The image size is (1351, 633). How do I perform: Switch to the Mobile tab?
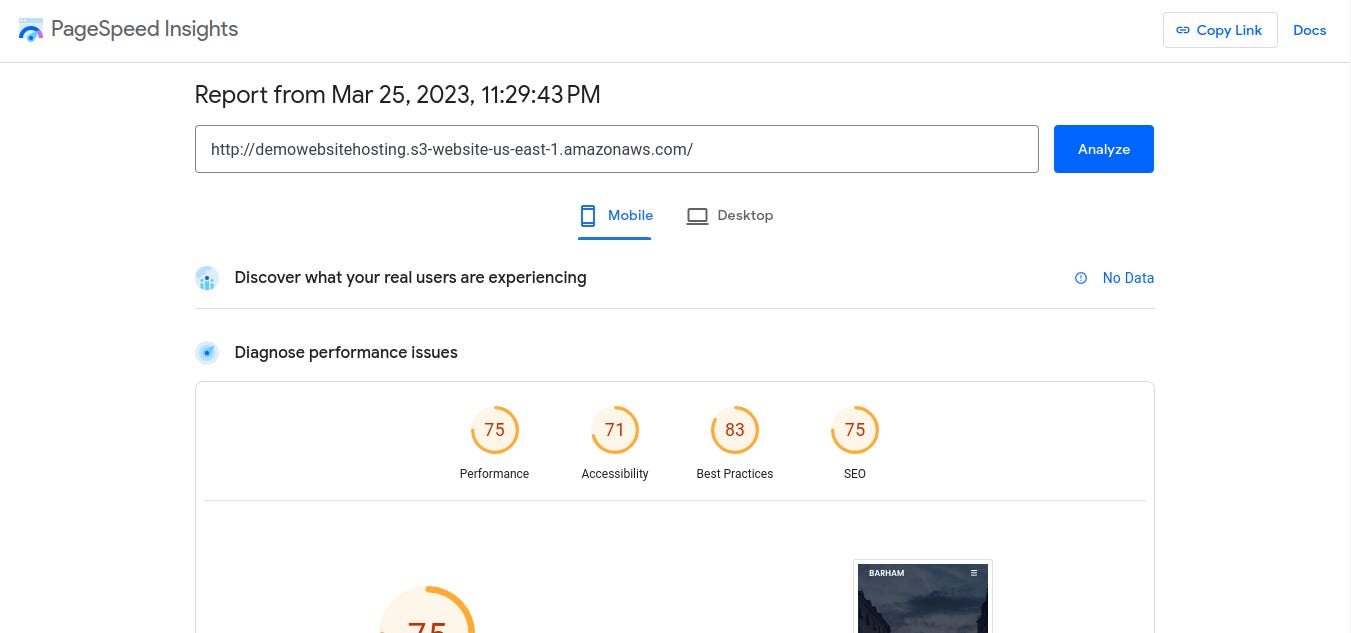pyautogui.click(x=615, y=216)
